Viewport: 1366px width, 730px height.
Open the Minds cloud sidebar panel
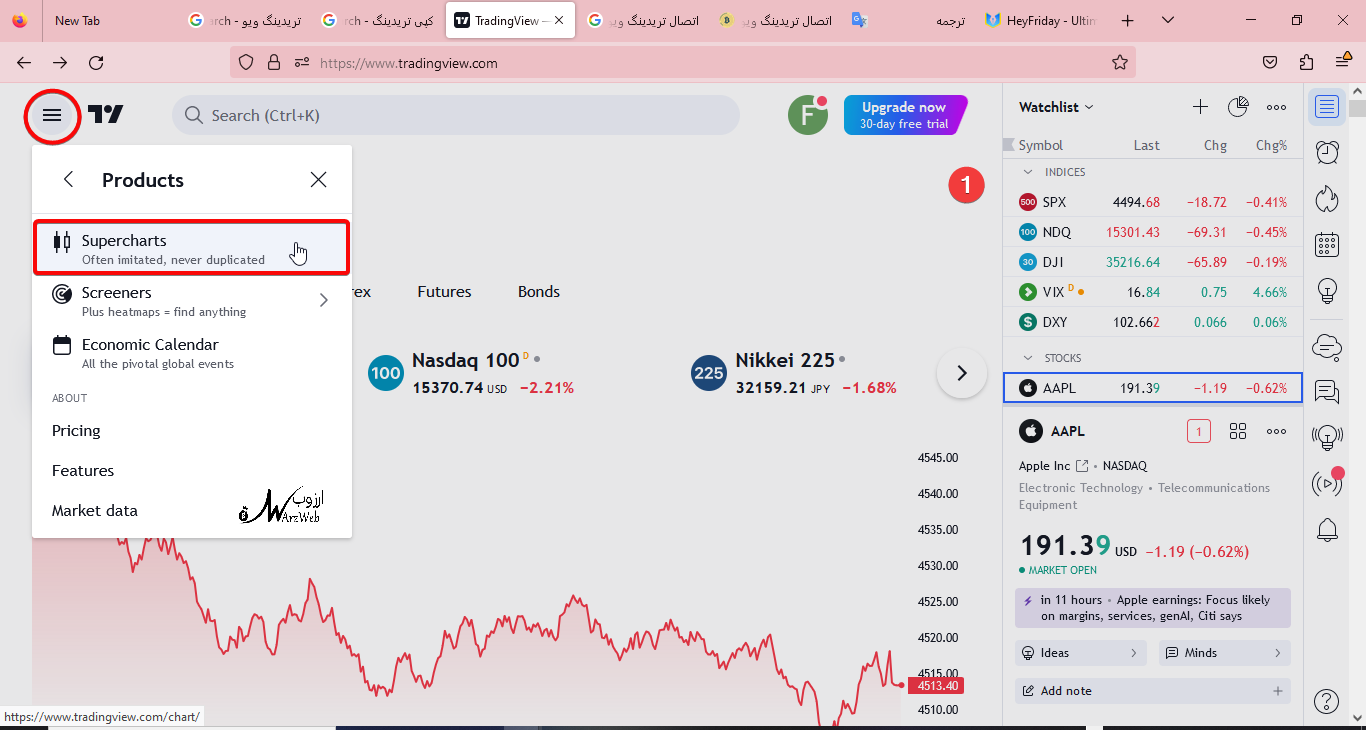(1327, 346)
